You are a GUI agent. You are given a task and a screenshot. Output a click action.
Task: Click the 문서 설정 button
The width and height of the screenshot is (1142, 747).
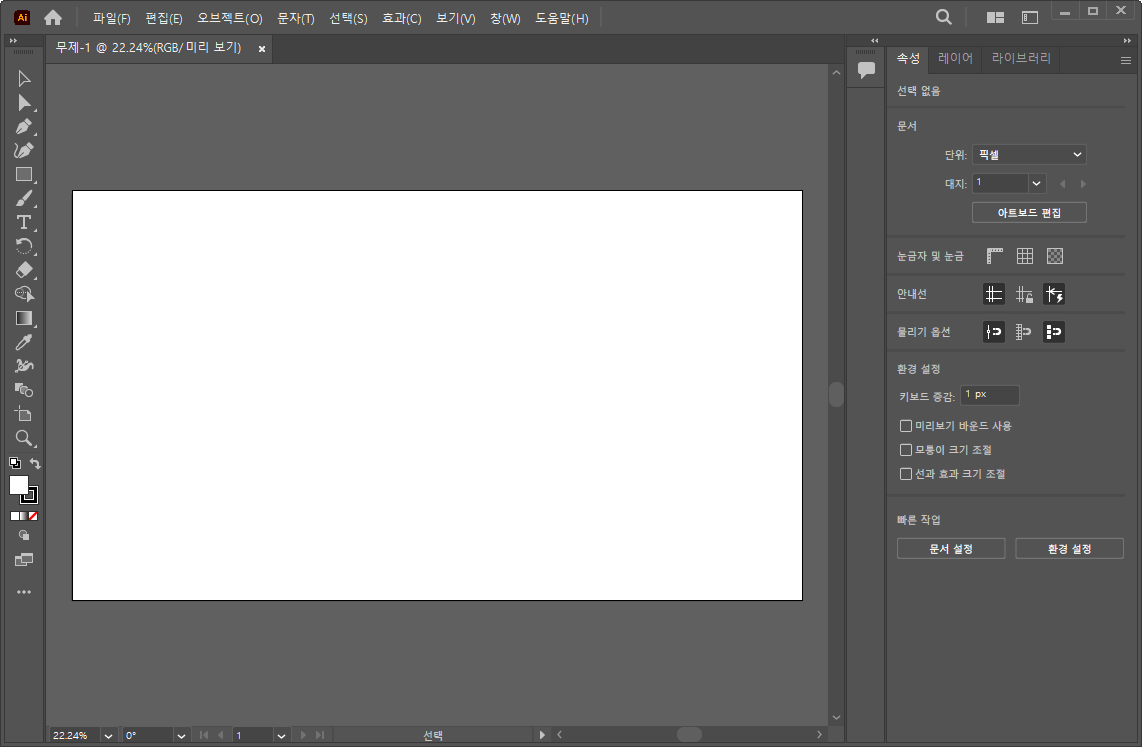pyautogui.click(x=951, y=549)
